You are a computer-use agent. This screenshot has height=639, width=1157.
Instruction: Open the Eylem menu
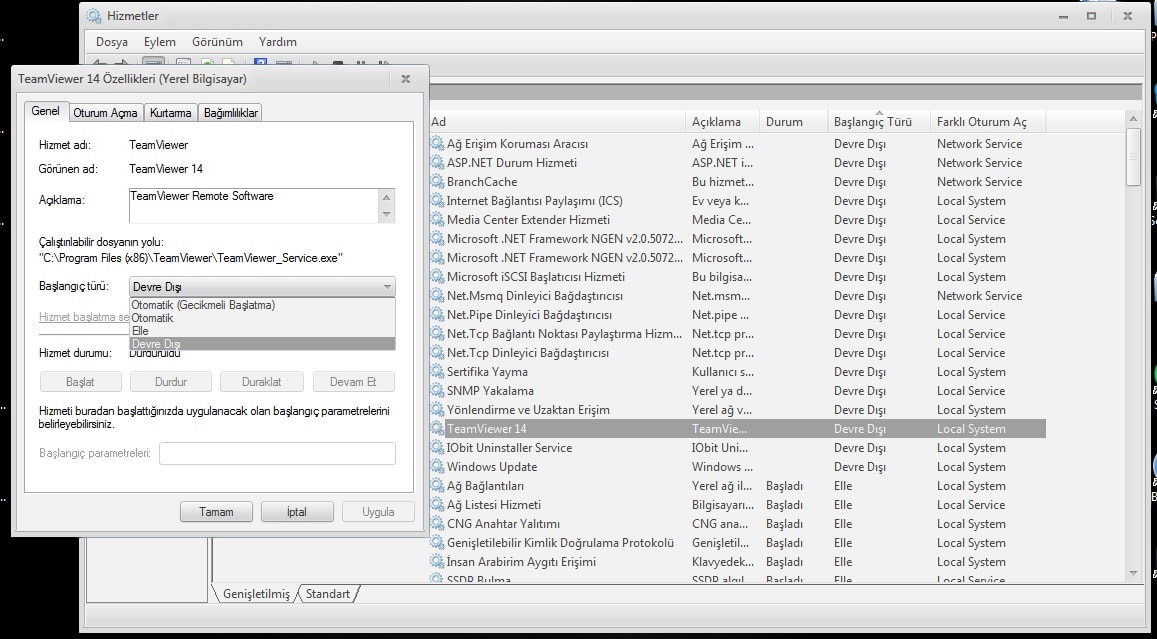click(x=159, y=42)
